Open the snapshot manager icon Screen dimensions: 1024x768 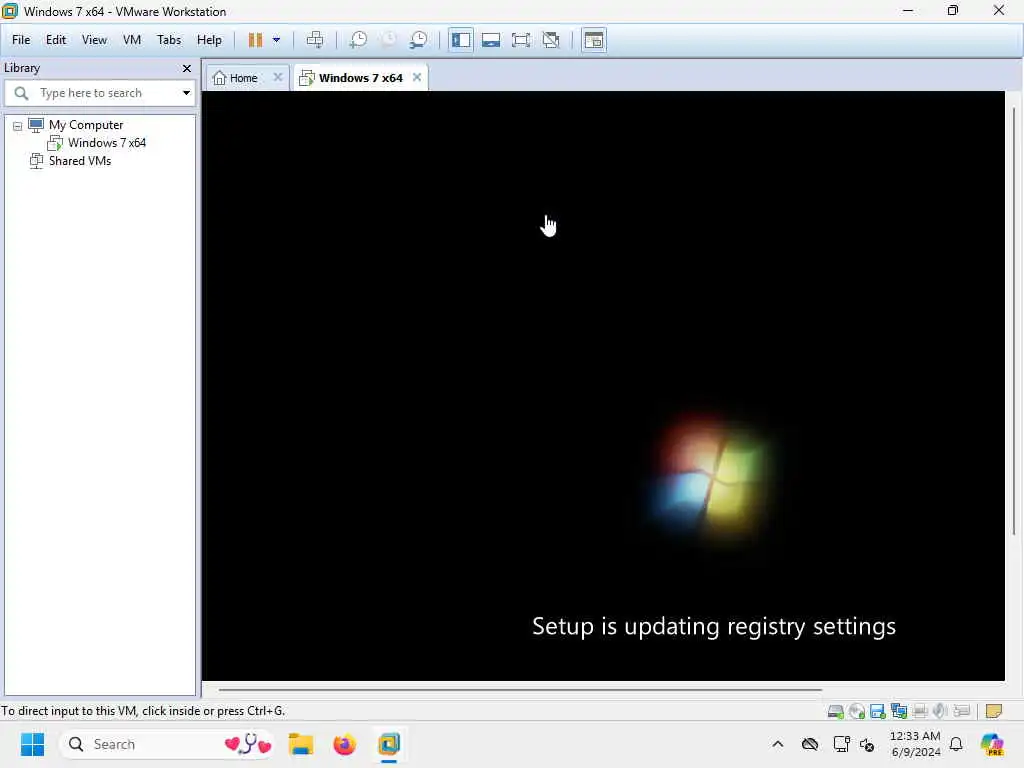click(419, 40)
